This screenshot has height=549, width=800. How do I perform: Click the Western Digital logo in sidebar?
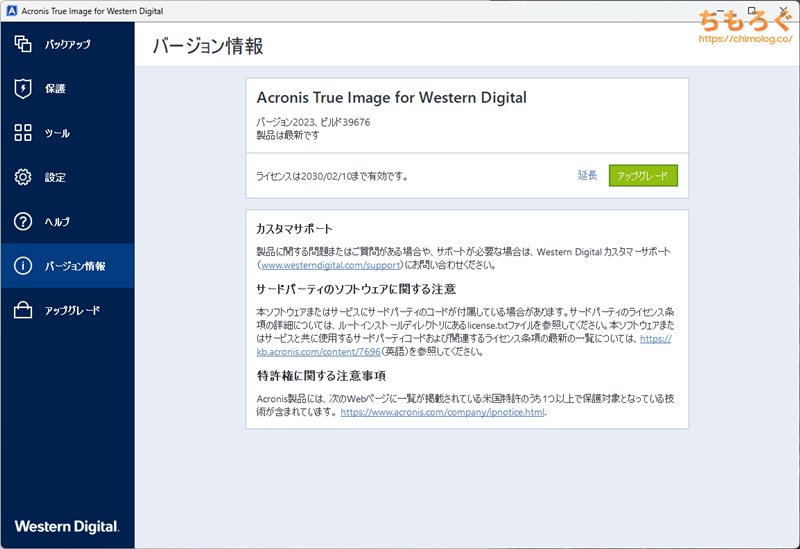[x=67, y=526]
